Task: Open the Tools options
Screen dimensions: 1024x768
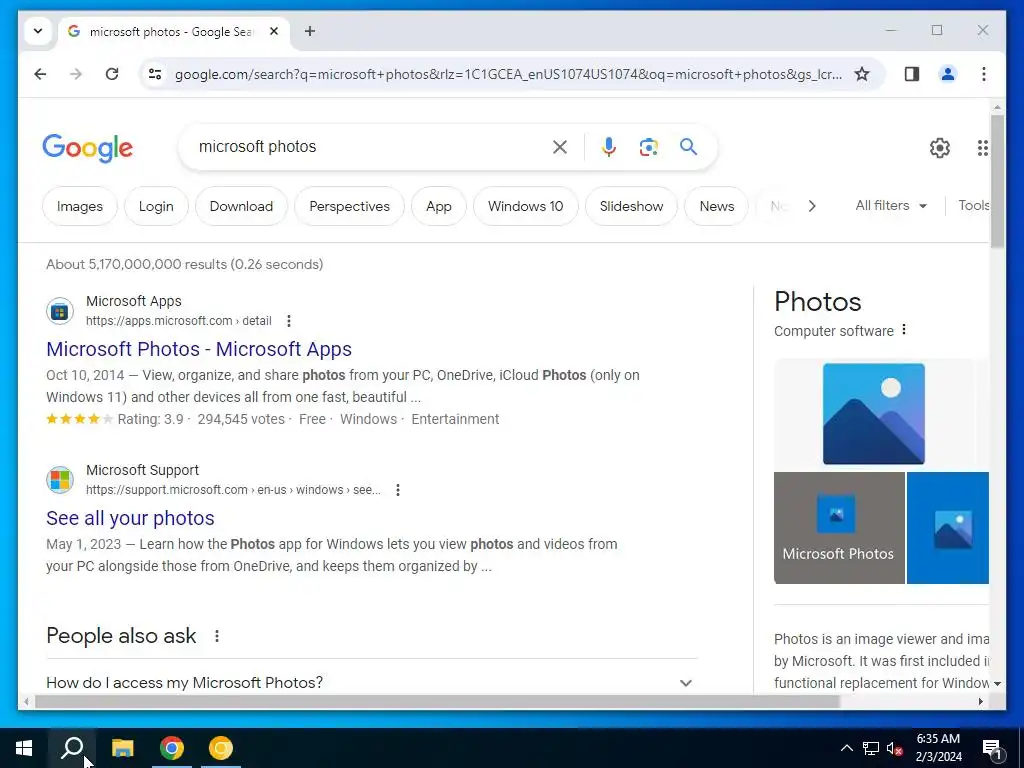Action: pos(973,206)
